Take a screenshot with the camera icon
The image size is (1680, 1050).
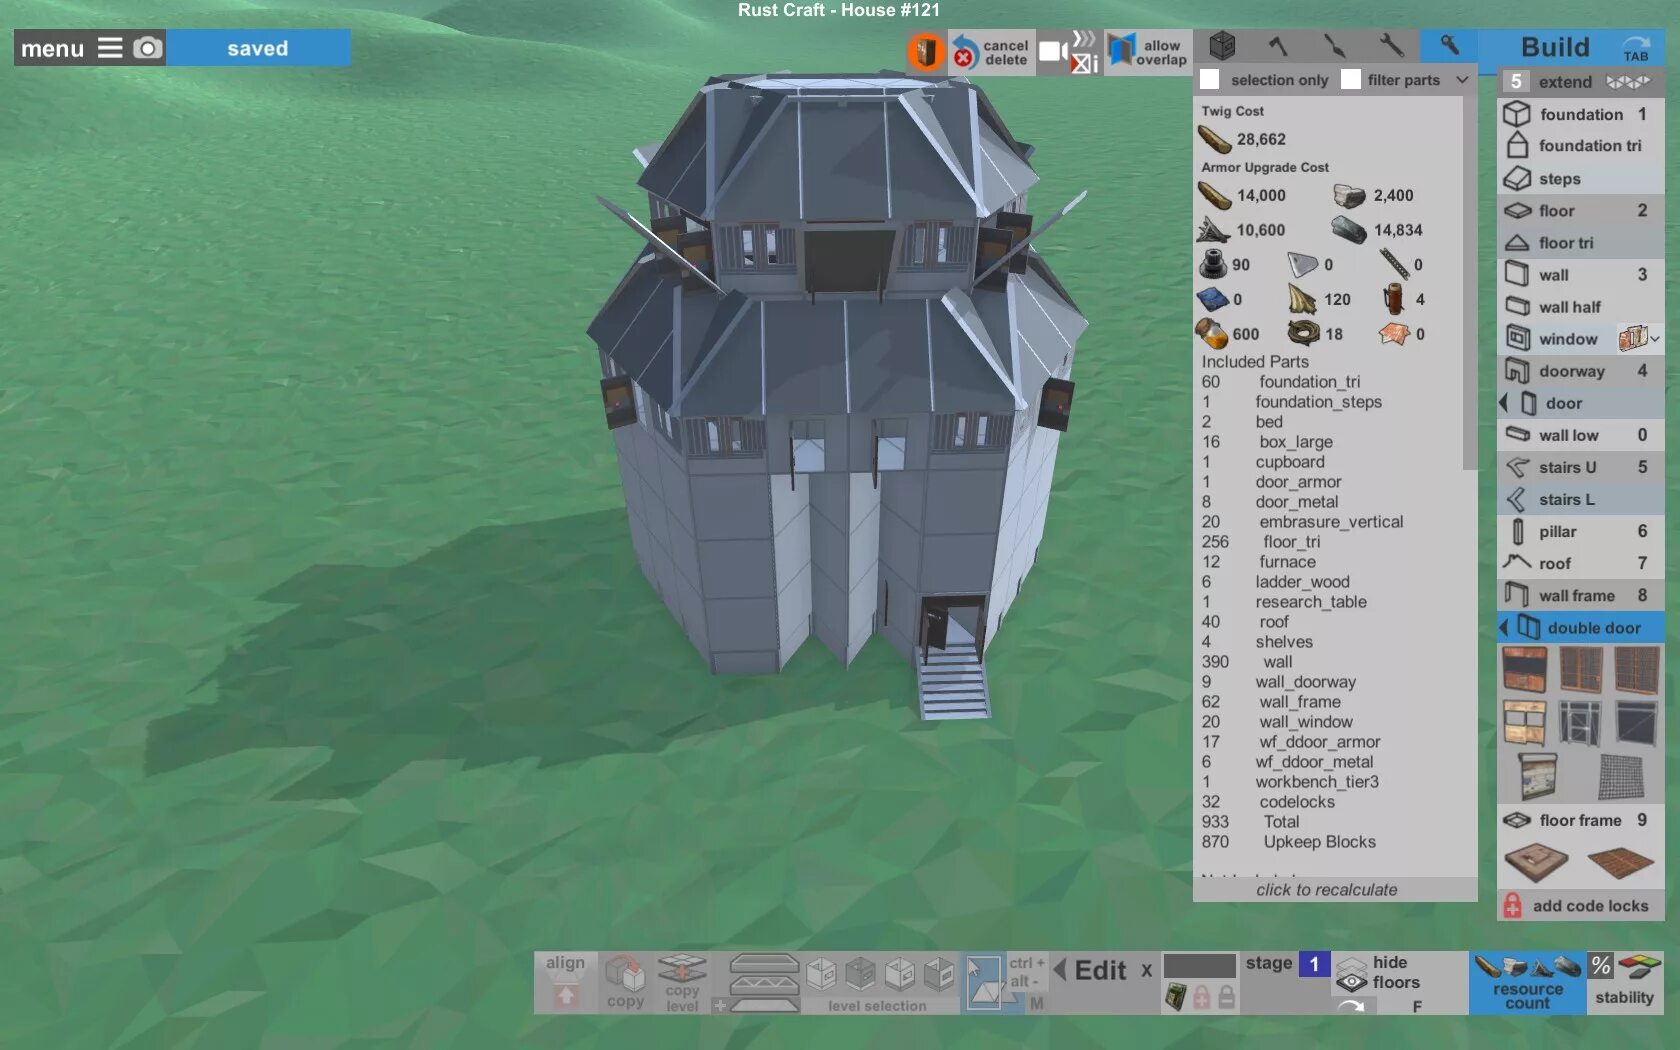(148, 48)
